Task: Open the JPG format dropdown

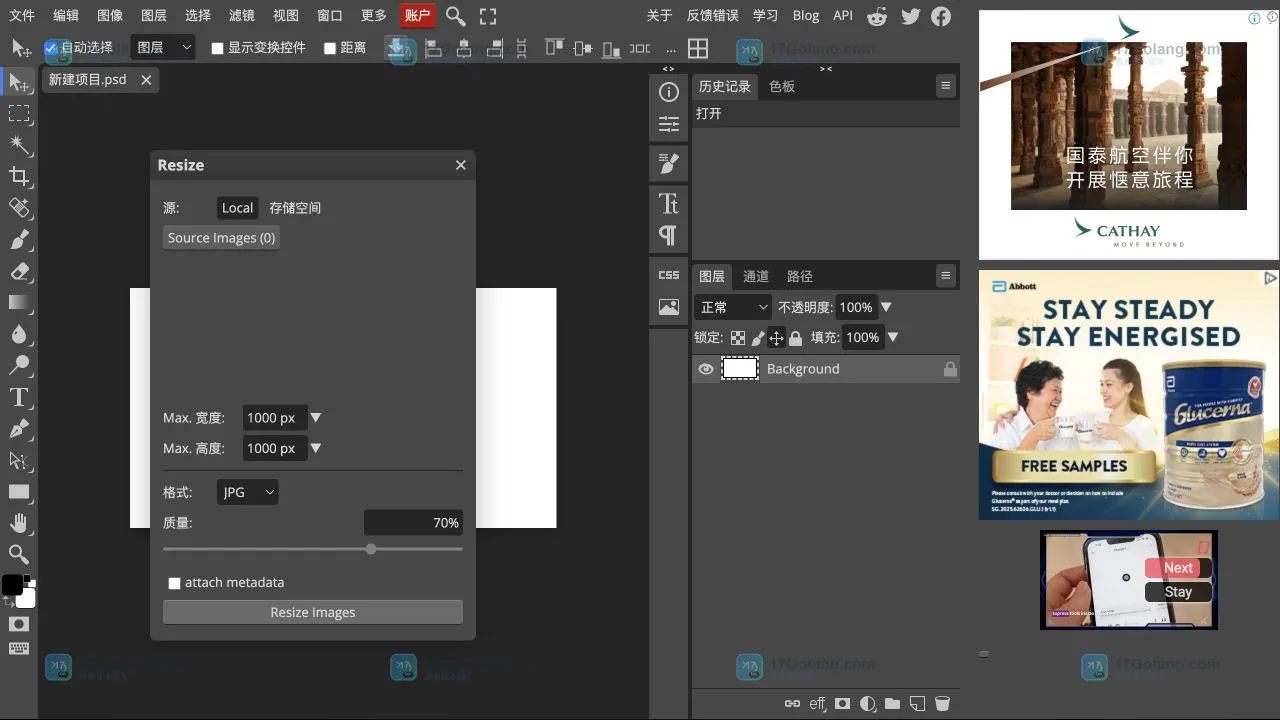Action: click(247, 492)
